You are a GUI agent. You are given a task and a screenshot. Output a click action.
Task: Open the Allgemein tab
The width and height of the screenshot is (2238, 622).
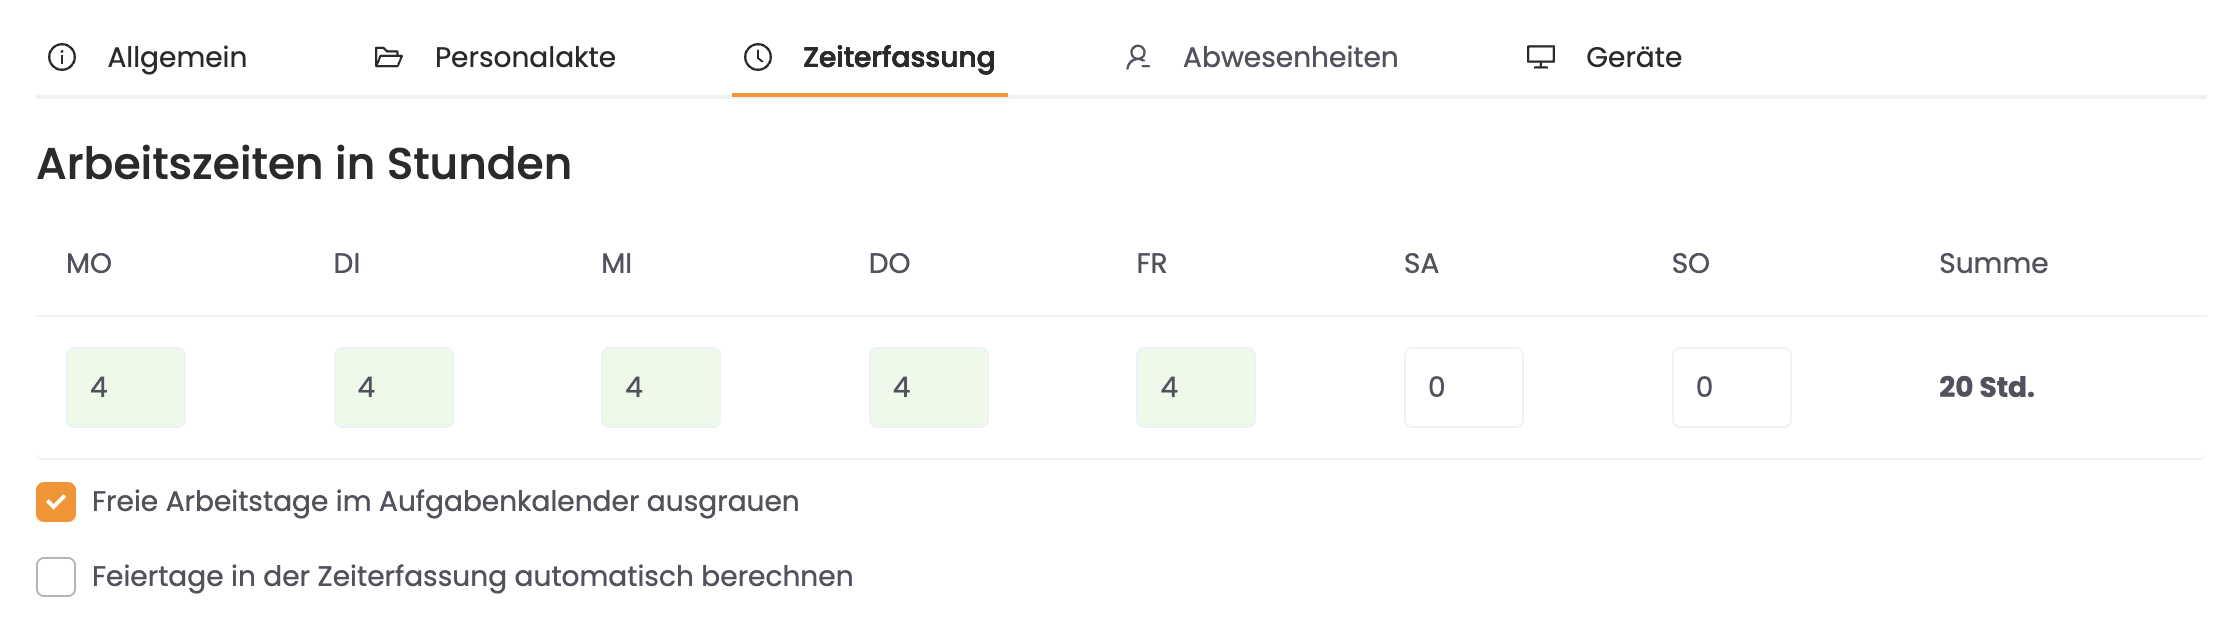(x=177, y=58)
